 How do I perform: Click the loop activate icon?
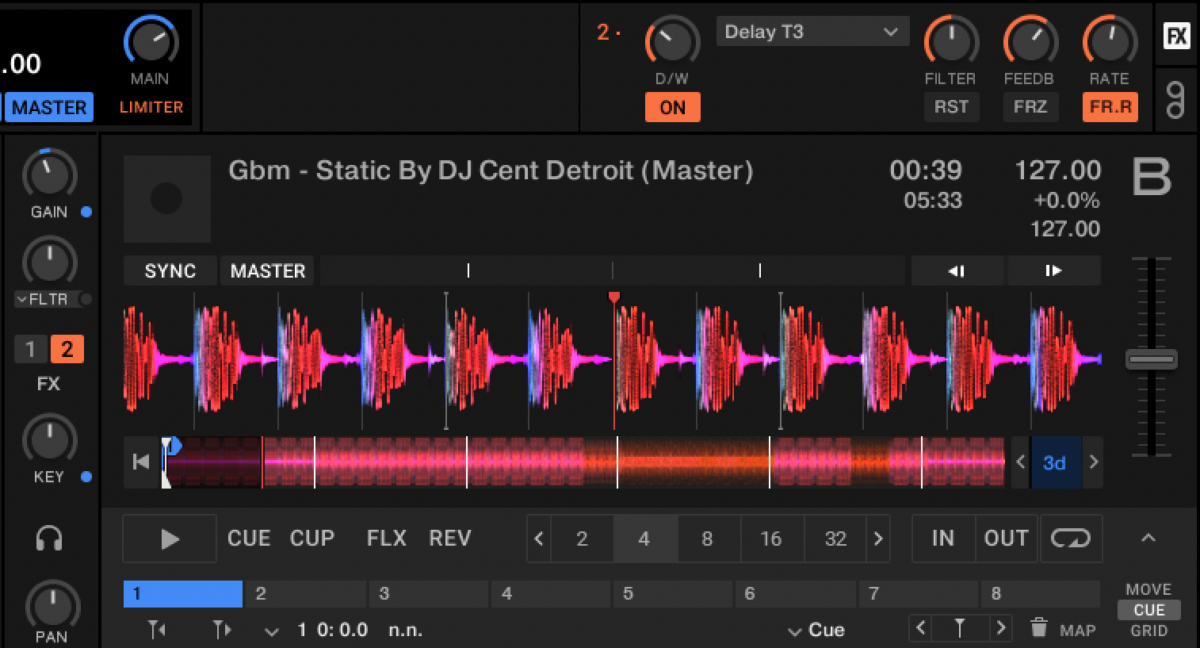(1070, 539)
